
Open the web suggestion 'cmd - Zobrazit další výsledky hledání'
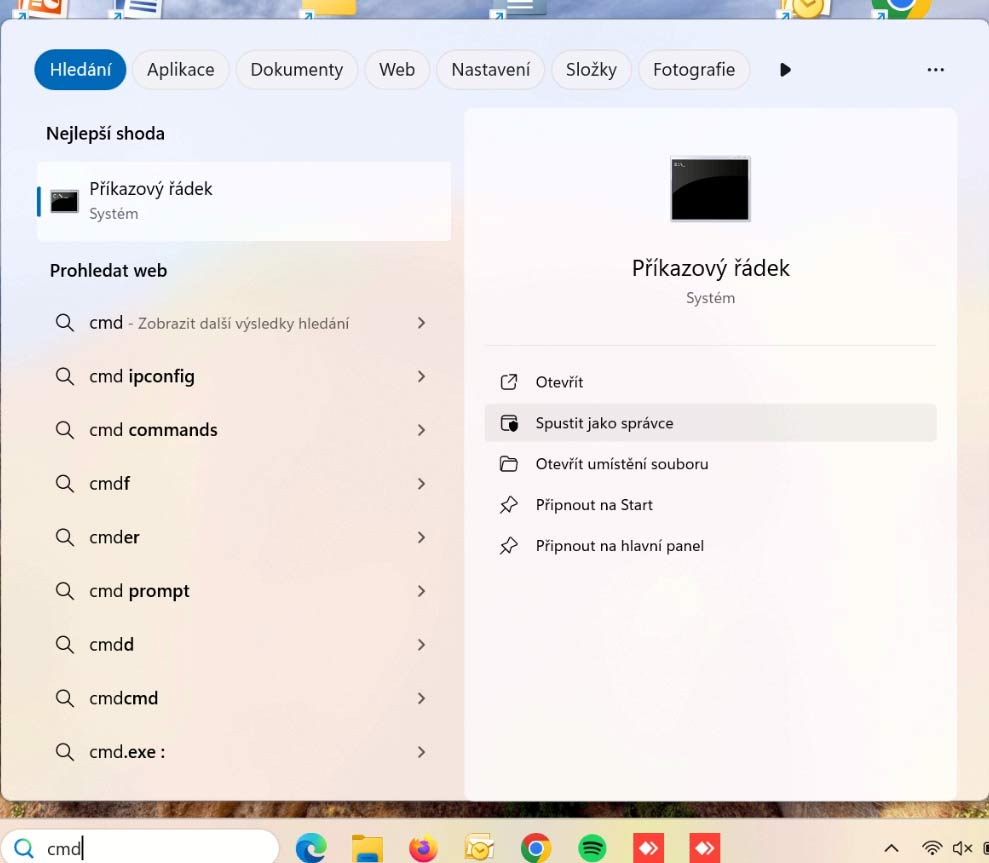pyautogui.click(x=244, y=323)
